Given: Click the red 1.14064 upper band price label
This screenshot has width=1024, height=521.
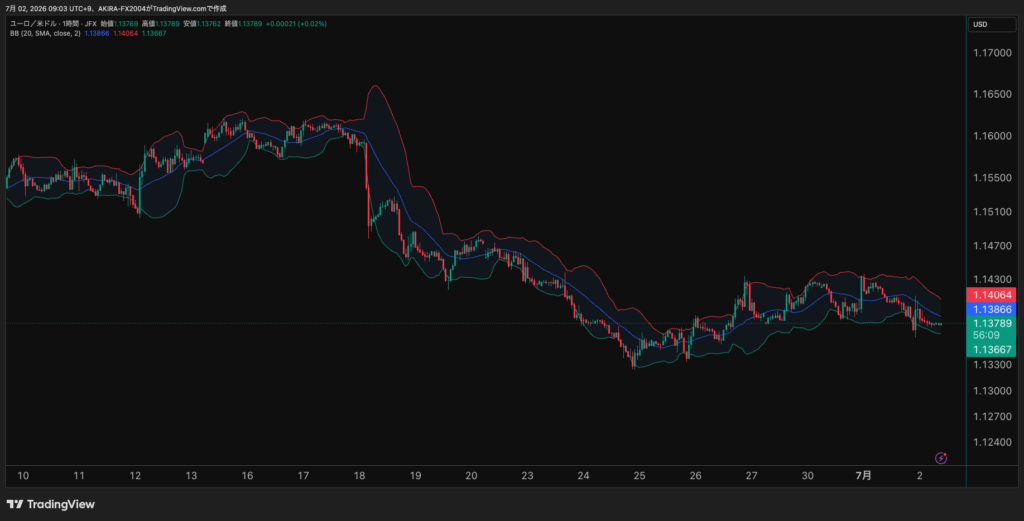Looking at the screenshot, I should 991,295.
